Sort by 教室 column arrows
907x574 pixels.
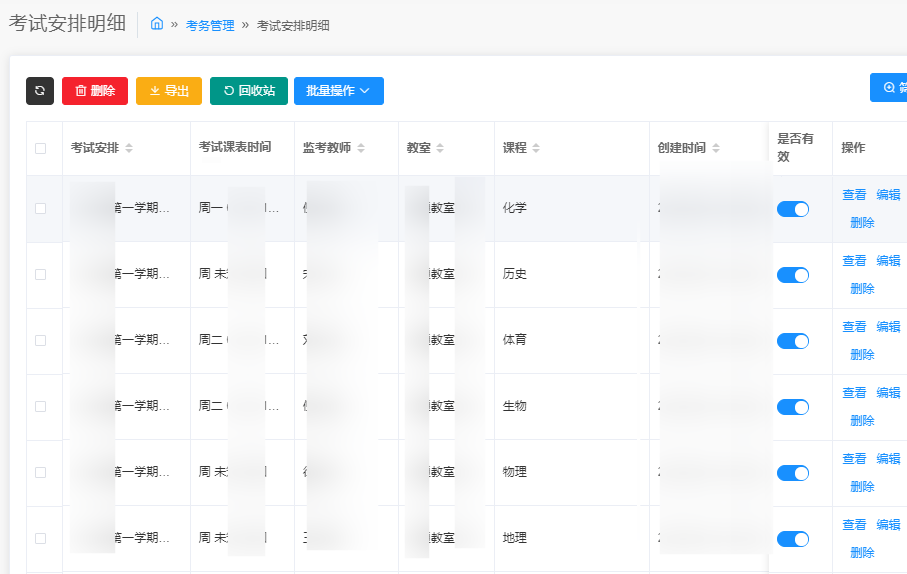(440, 148)
